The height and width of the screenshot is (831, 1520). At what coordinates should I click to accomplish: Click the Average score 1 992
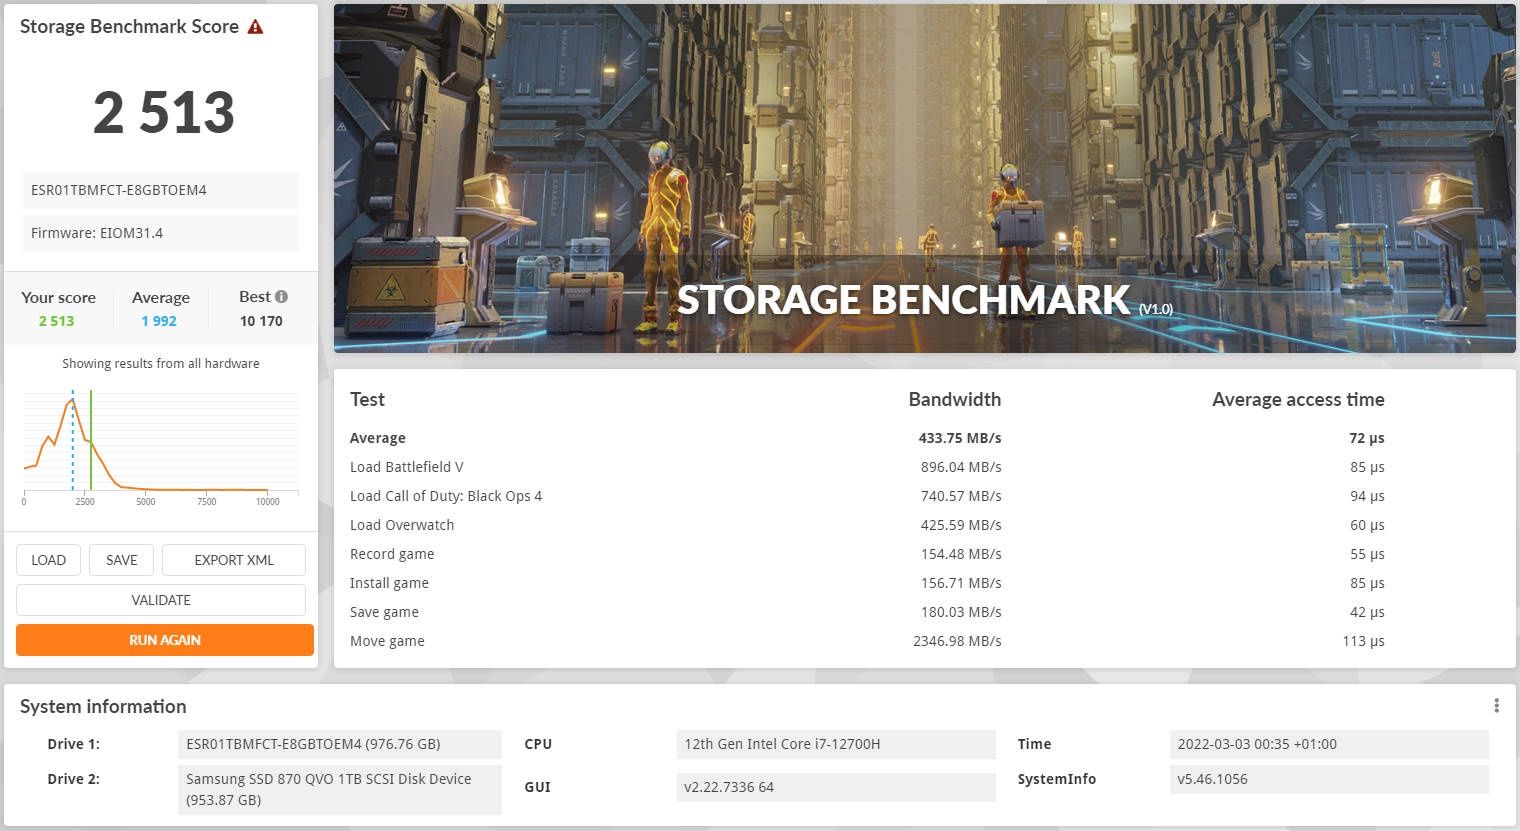[159, 321]
